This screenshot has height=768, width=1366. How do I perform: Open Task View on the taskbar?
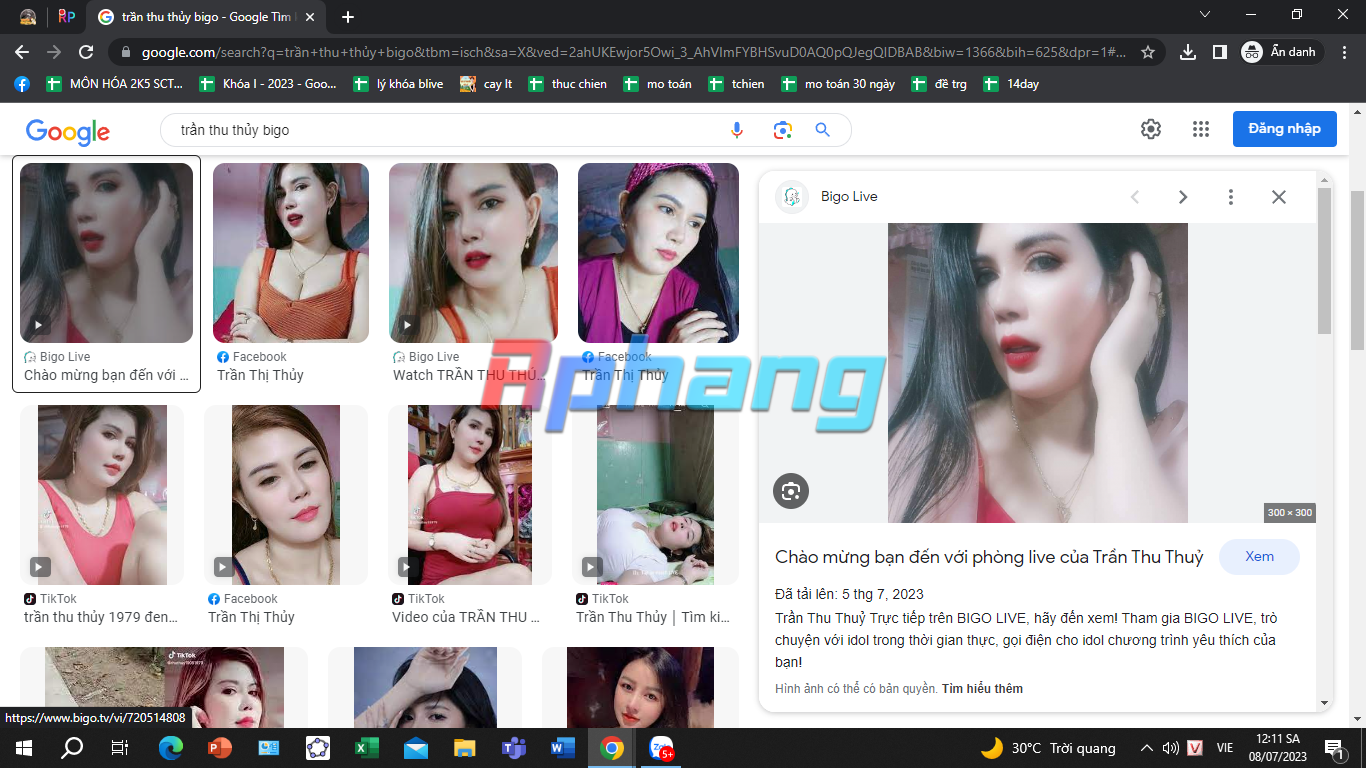(120, 748)
